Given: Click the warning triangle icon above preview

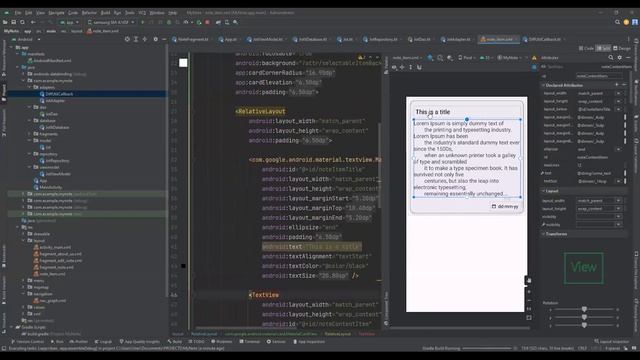Looking at the screenshot, I should click(x=534, y=58).
